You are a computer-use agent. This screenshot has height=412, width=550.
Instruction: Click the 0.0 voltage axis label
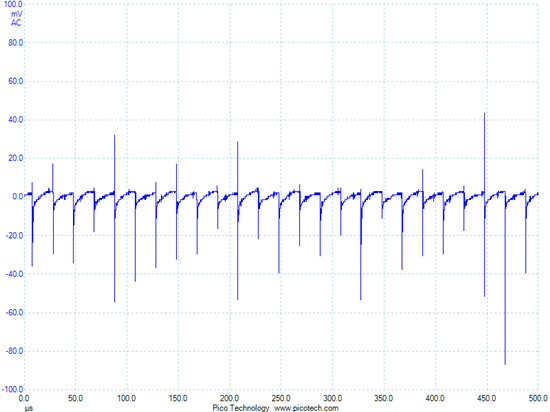pos(18,197)
